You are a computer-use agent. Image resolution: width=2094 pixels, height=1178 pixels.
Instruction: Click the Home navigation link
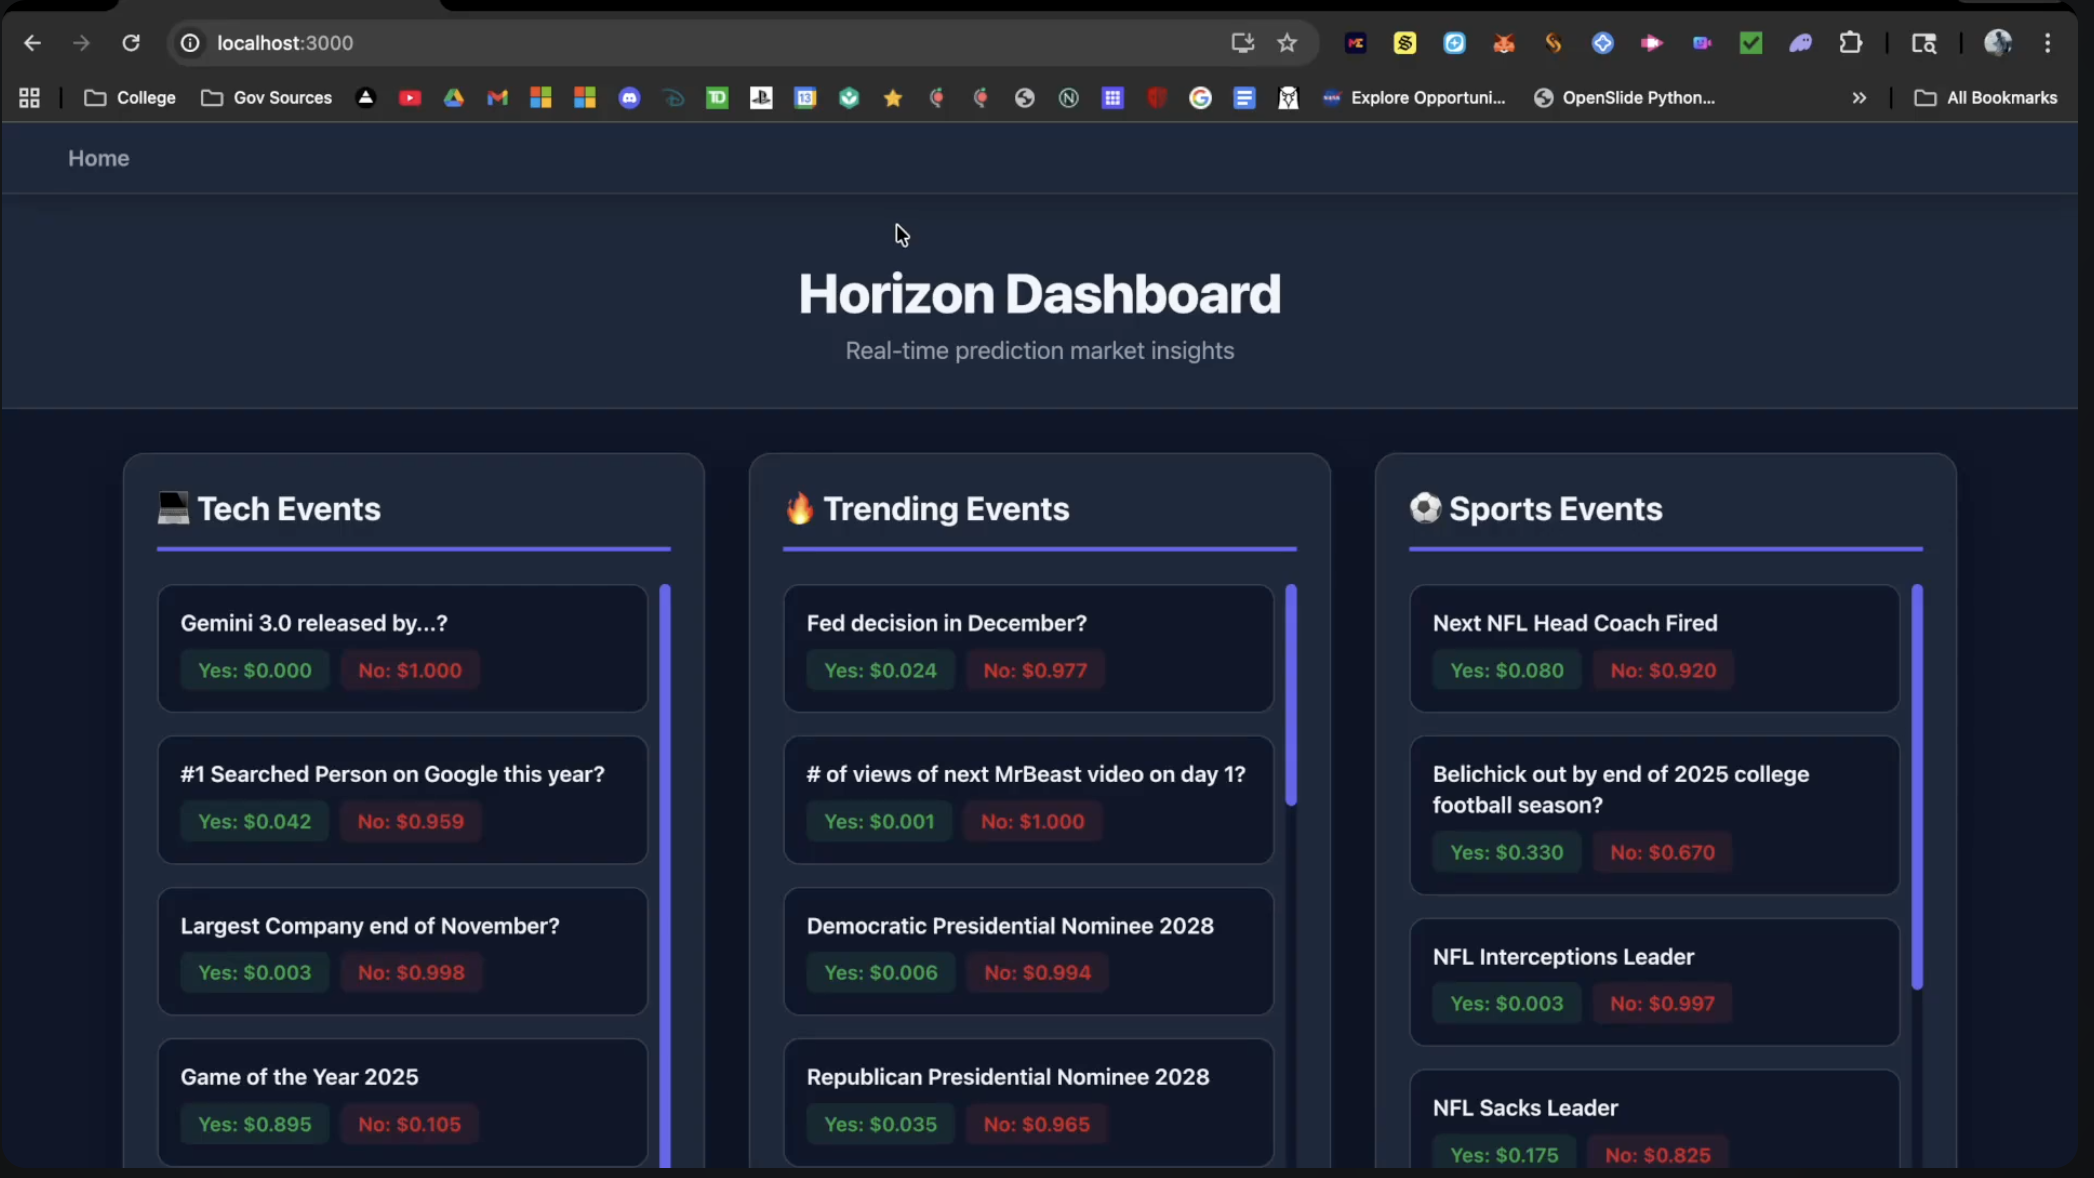pyautogui.click(x=98, y=158)
